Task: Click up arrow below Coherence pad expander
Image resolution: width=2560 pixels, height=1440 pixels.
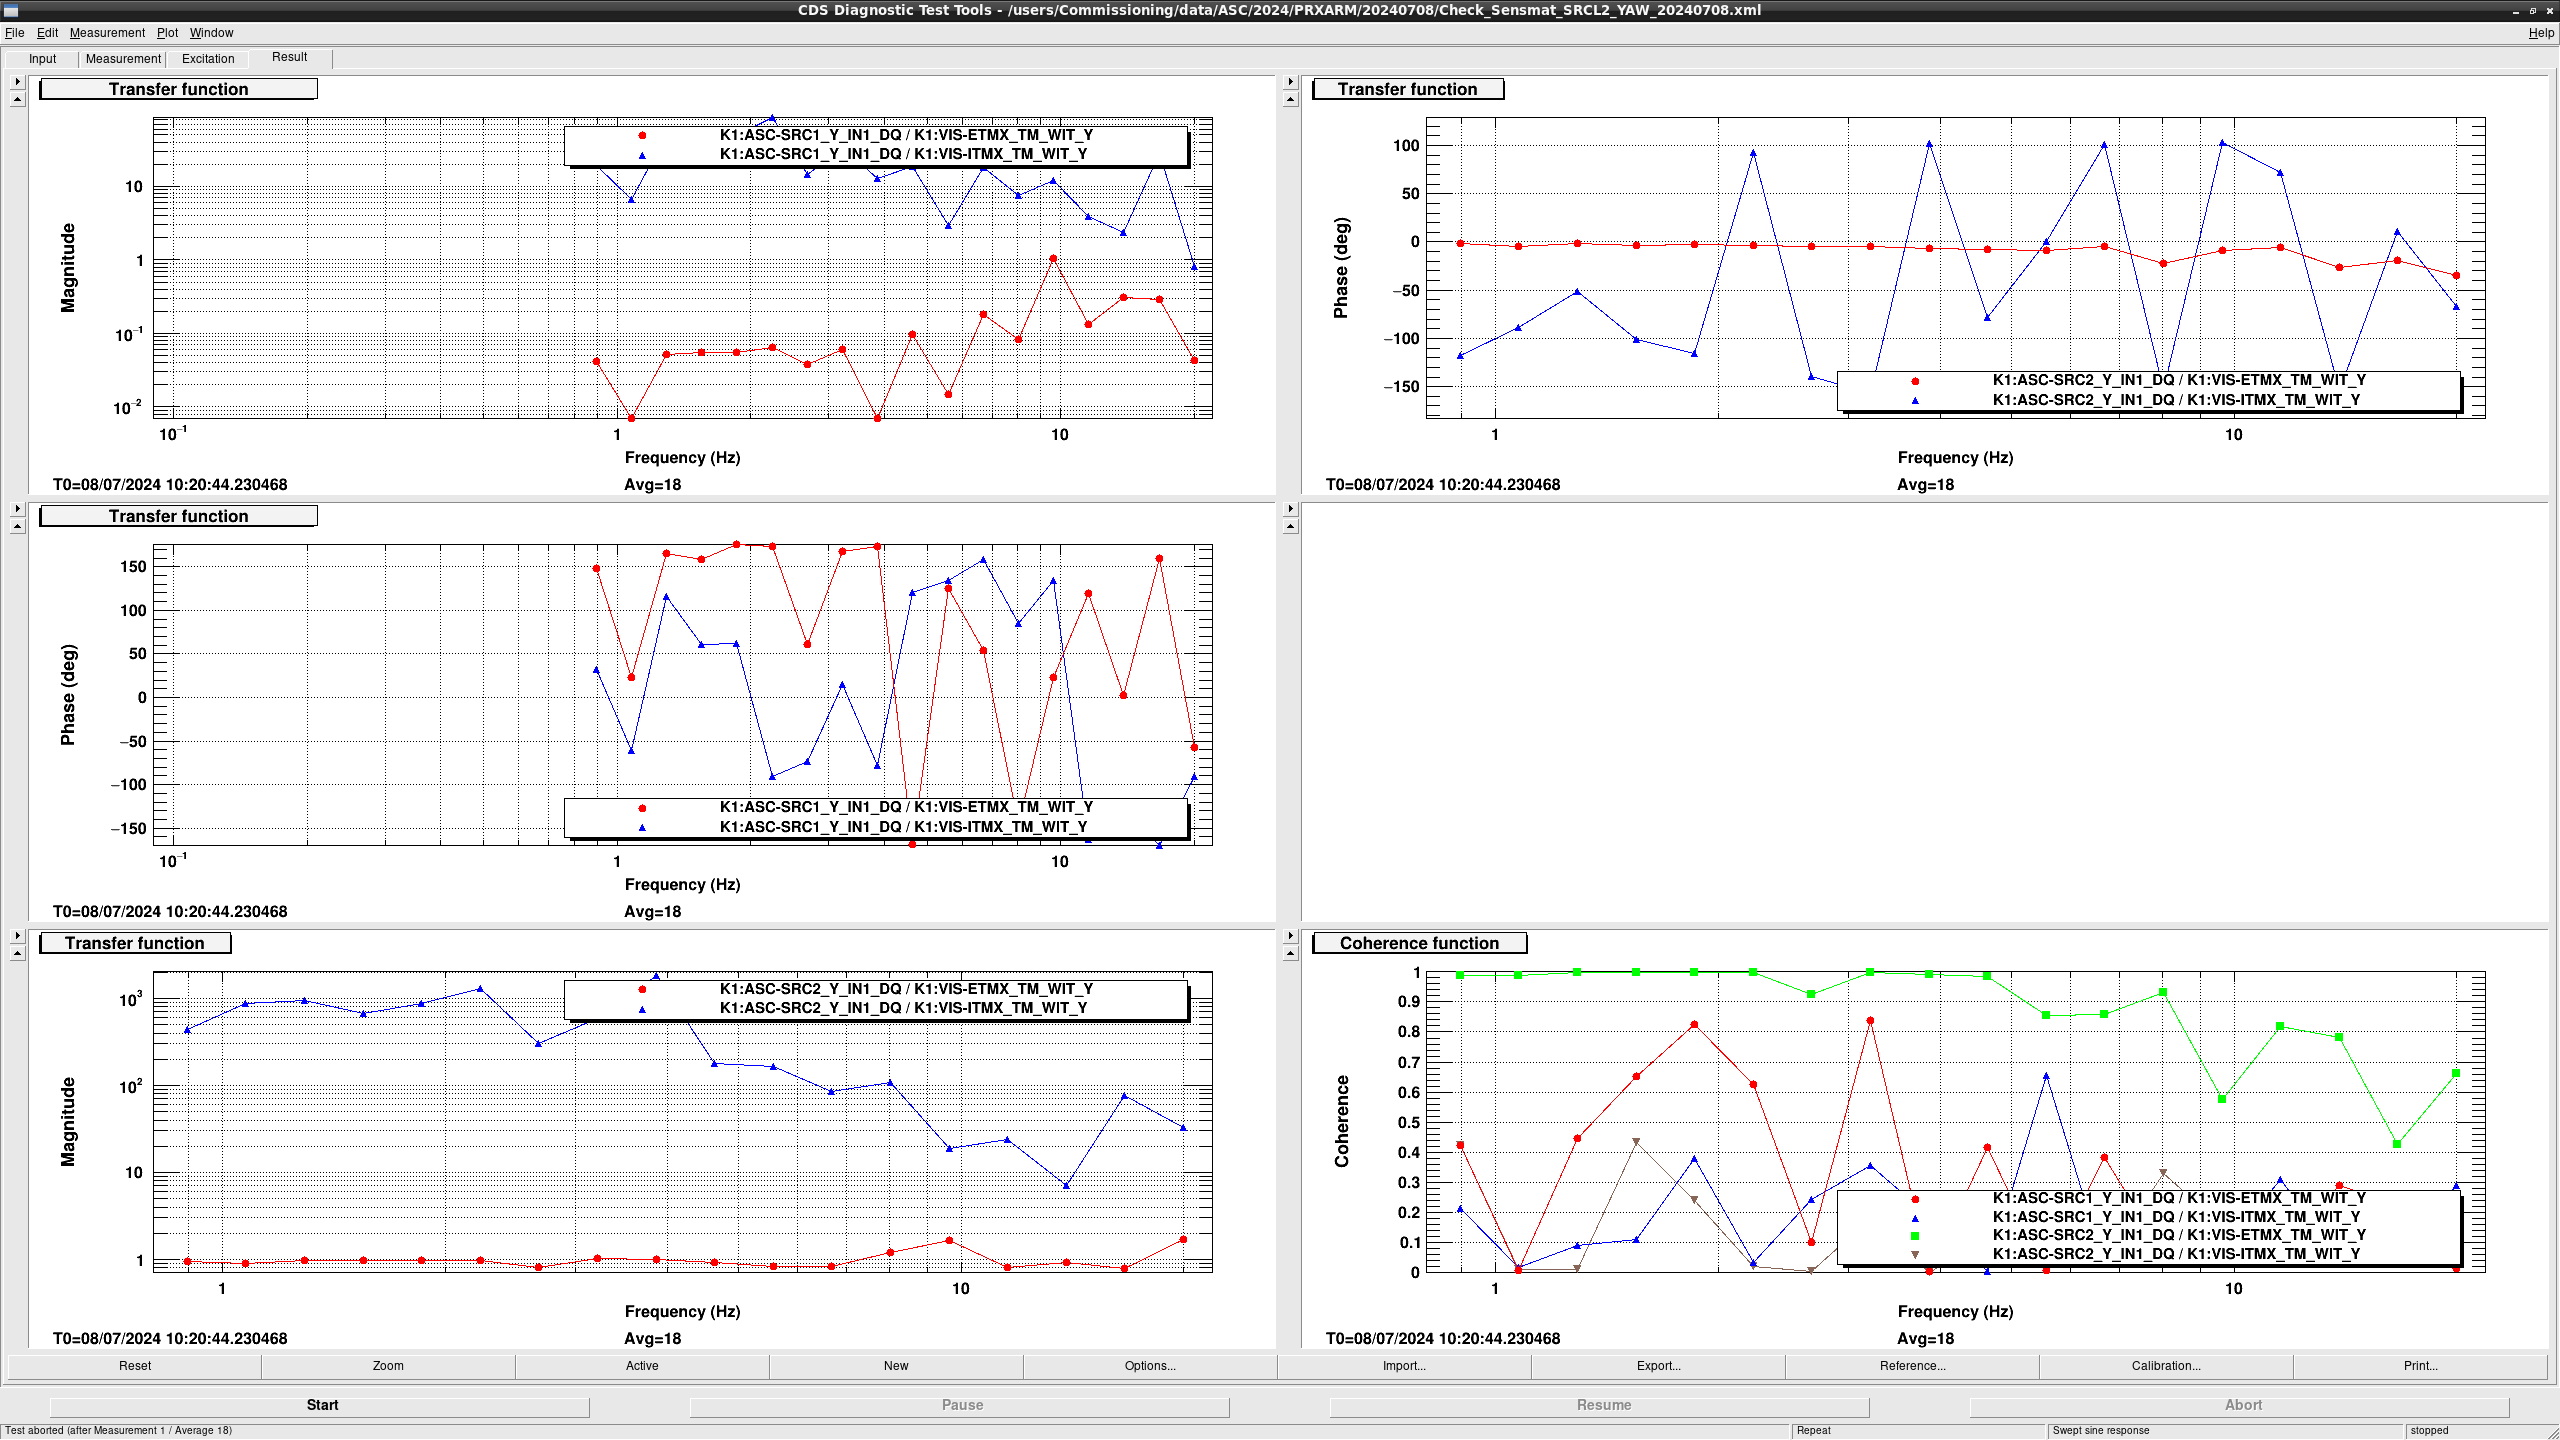Action: point(1290,953)
